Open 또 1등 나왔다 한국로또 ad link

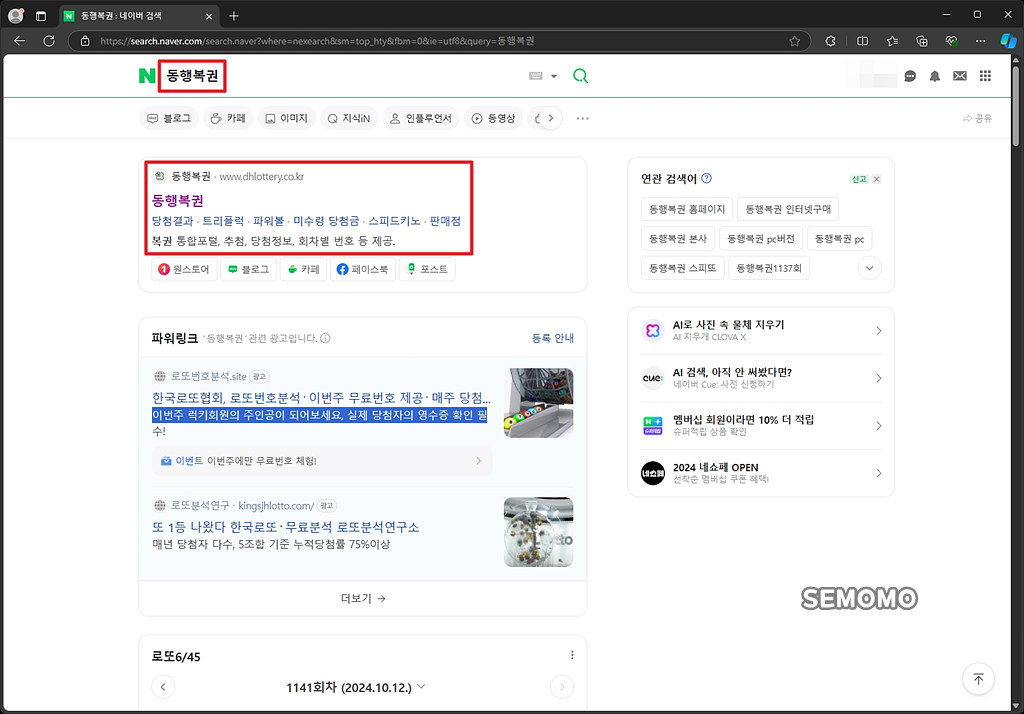pyautogui.click(x=285, y=527)
